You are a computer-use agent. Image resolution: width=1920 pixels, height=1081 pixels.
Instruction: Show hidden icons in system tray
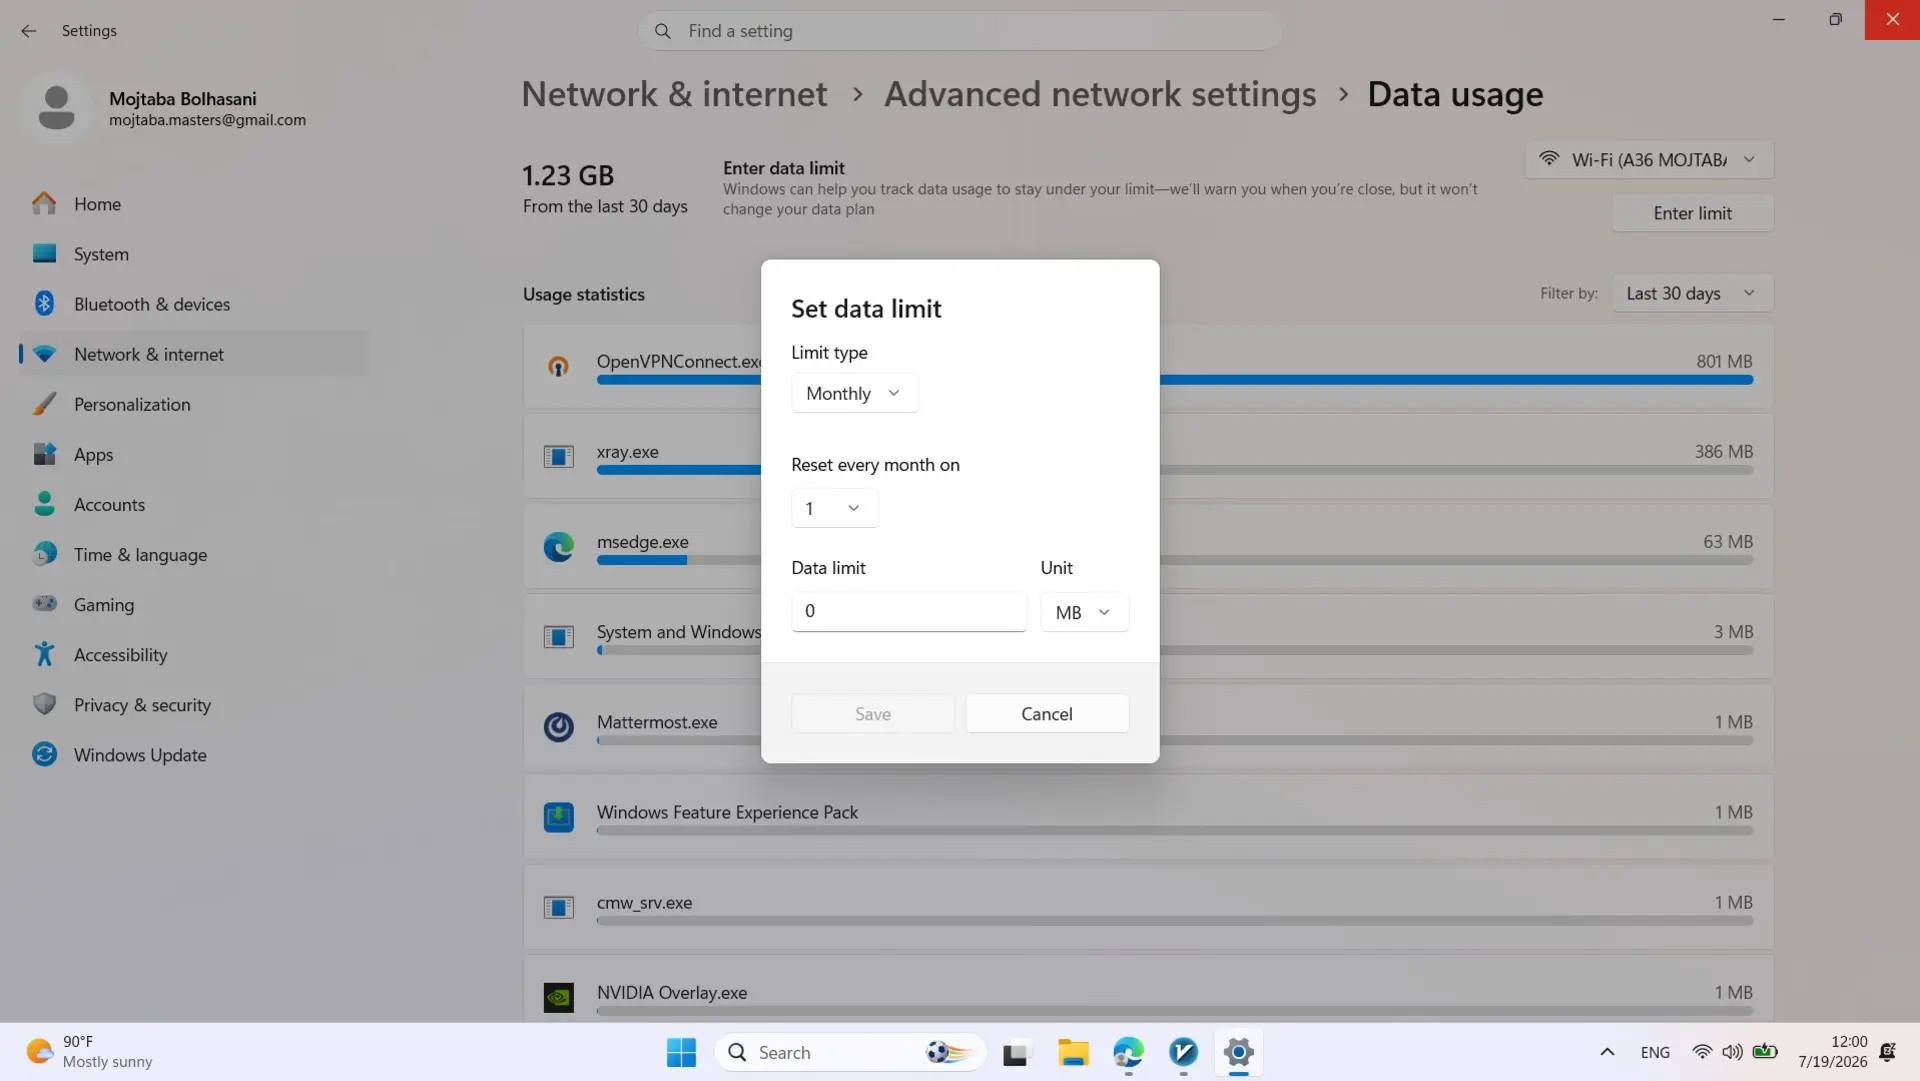tap(1607, 1052)
